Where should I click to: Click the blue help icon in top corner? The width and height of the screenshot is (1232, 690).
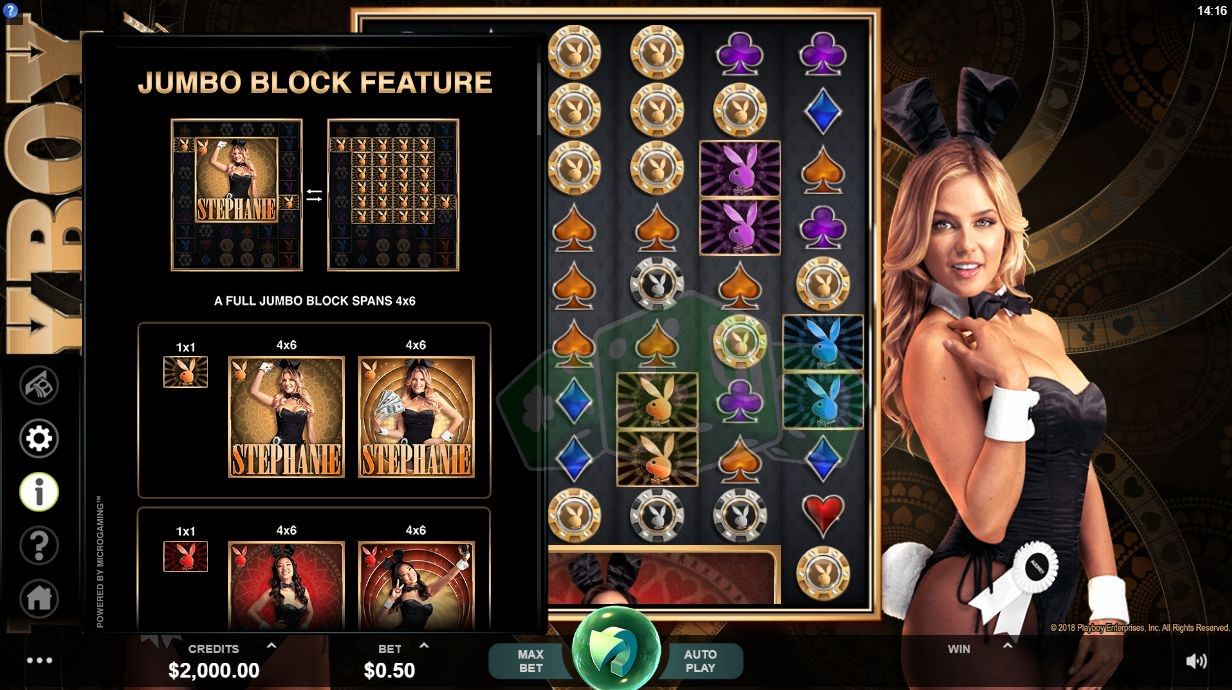click(x=11, y=10)
